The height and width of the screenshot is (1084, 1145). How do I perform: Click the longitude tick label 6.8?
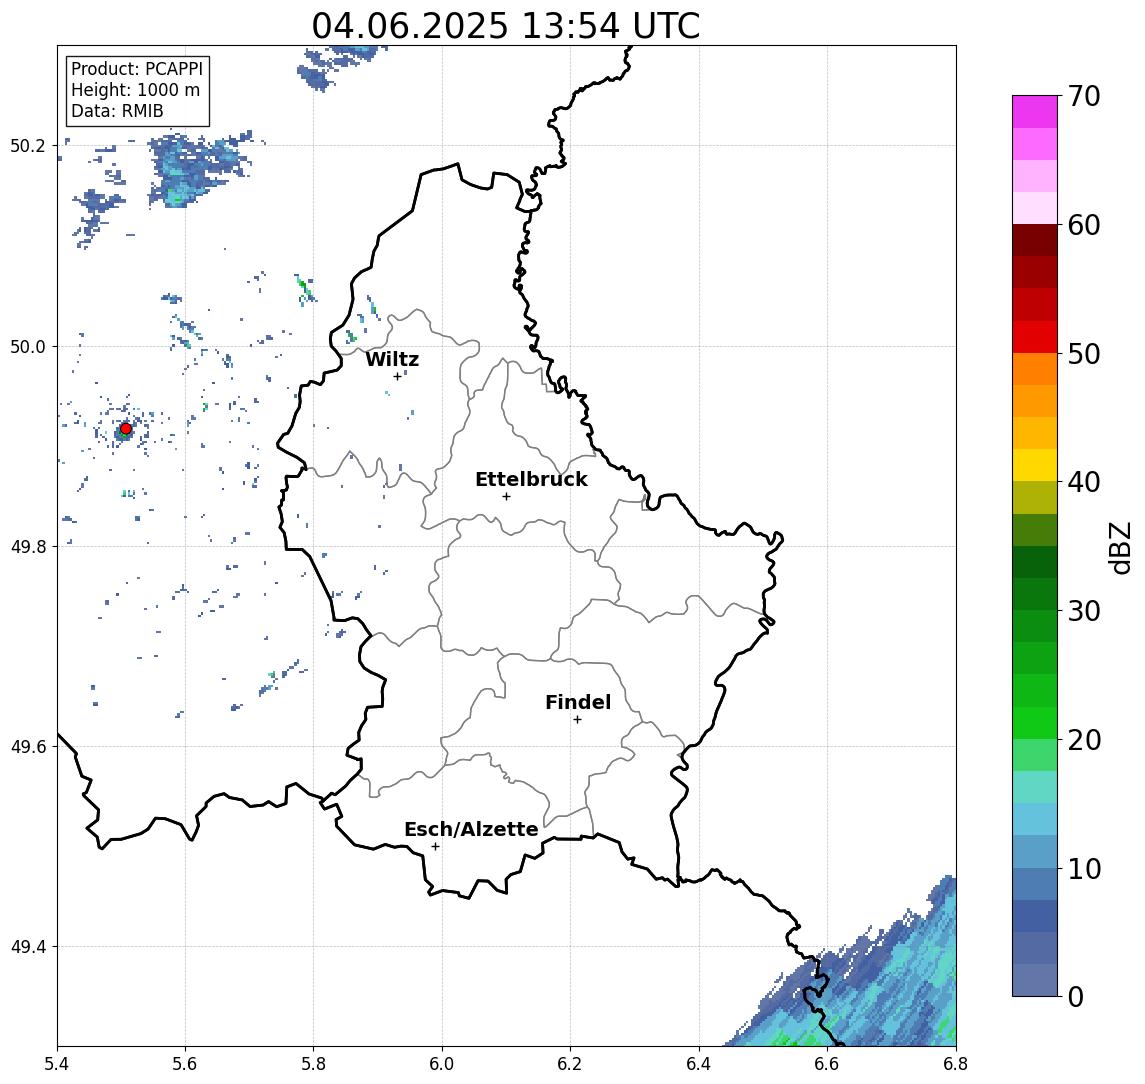point(955,1064)
